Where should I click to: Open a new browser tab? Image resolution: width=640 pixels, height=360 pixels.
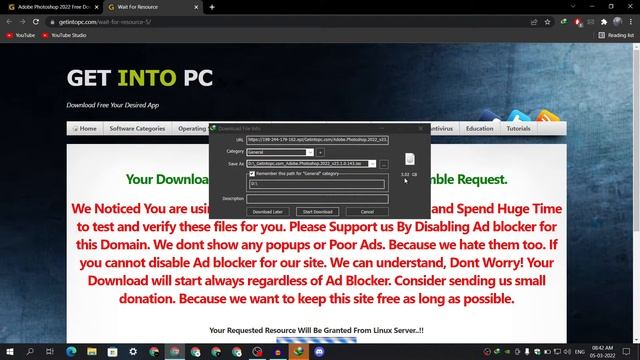(212, 7)
